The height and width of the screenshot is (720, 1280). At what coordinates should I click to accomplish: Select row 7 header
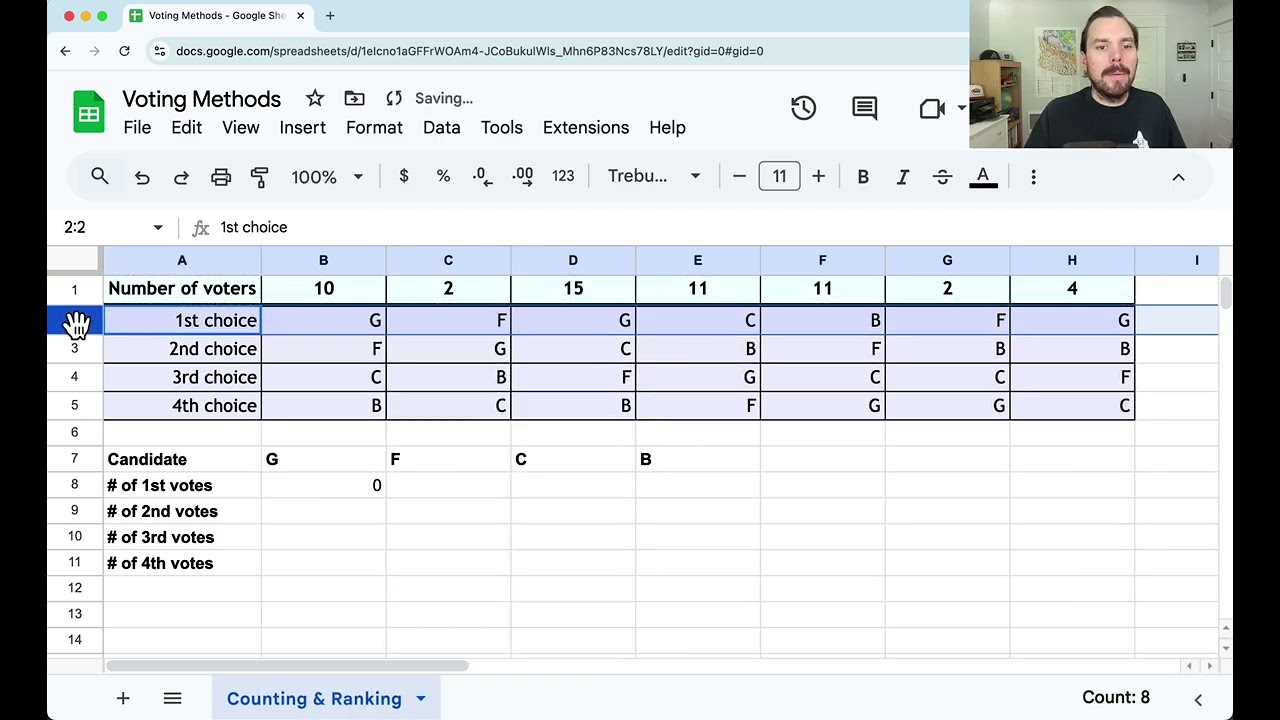tap(74, 459)
